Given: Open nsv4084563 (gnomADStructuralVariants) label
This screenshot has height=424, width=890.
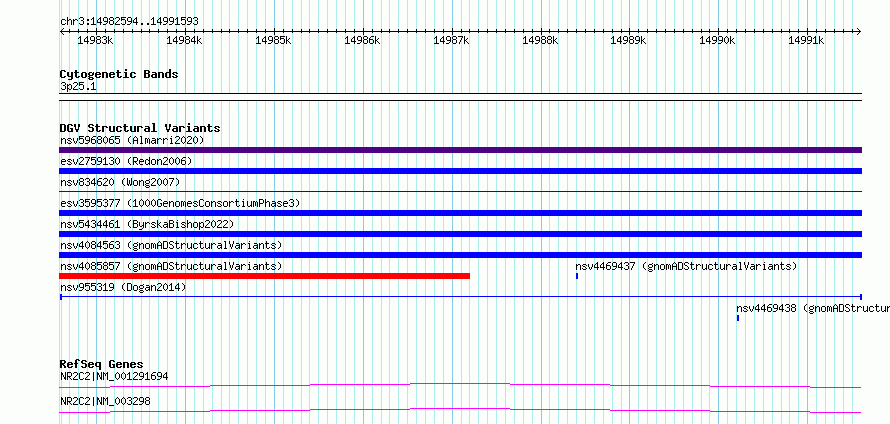Looking at the screenshot, I should pos(171,245).
